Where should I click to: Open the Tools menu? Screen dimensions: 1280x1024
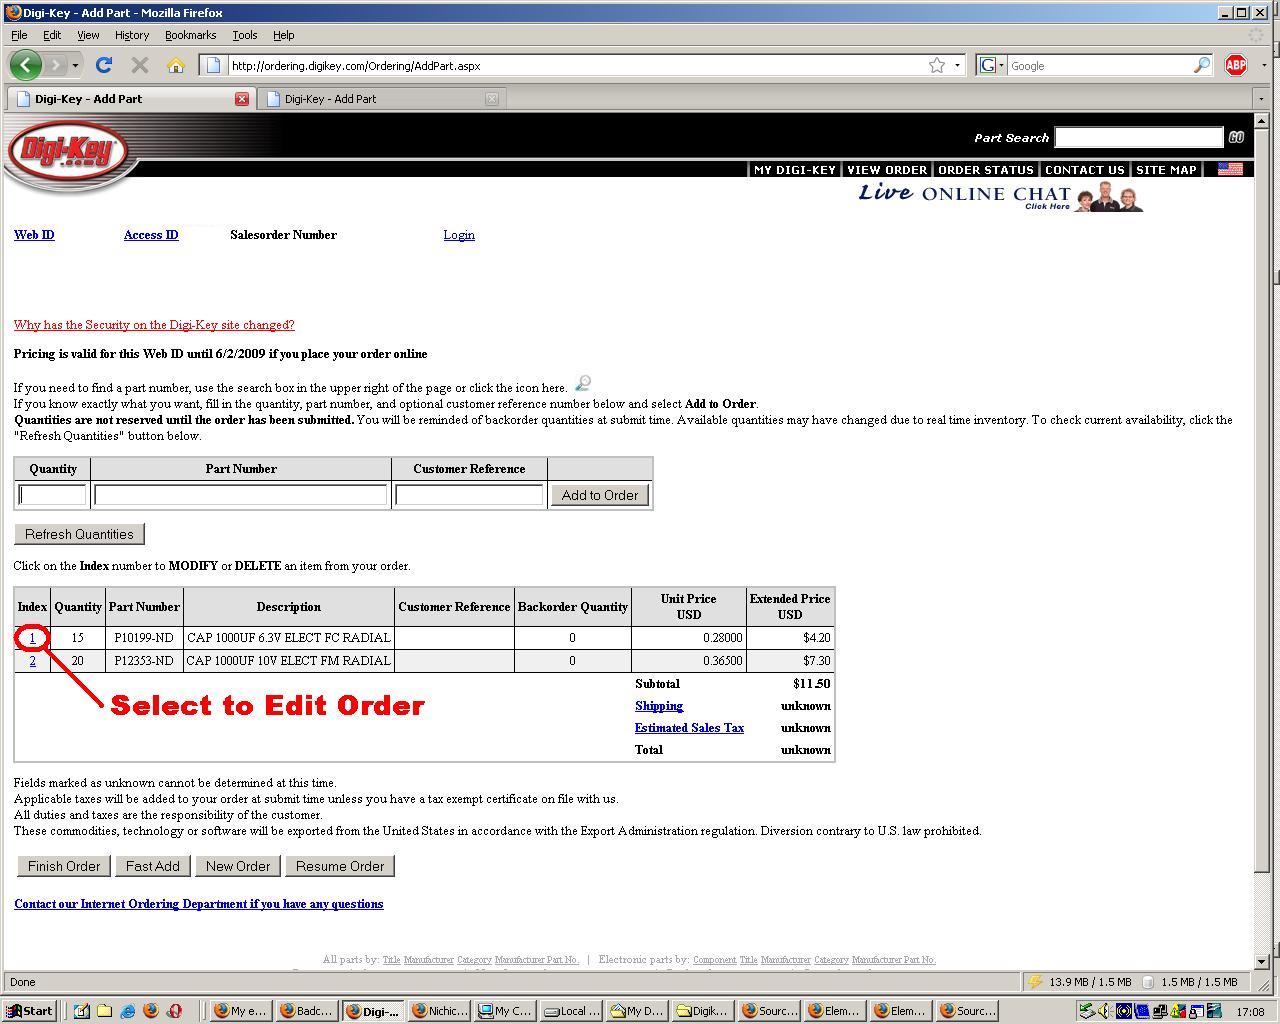click(245, 35)
